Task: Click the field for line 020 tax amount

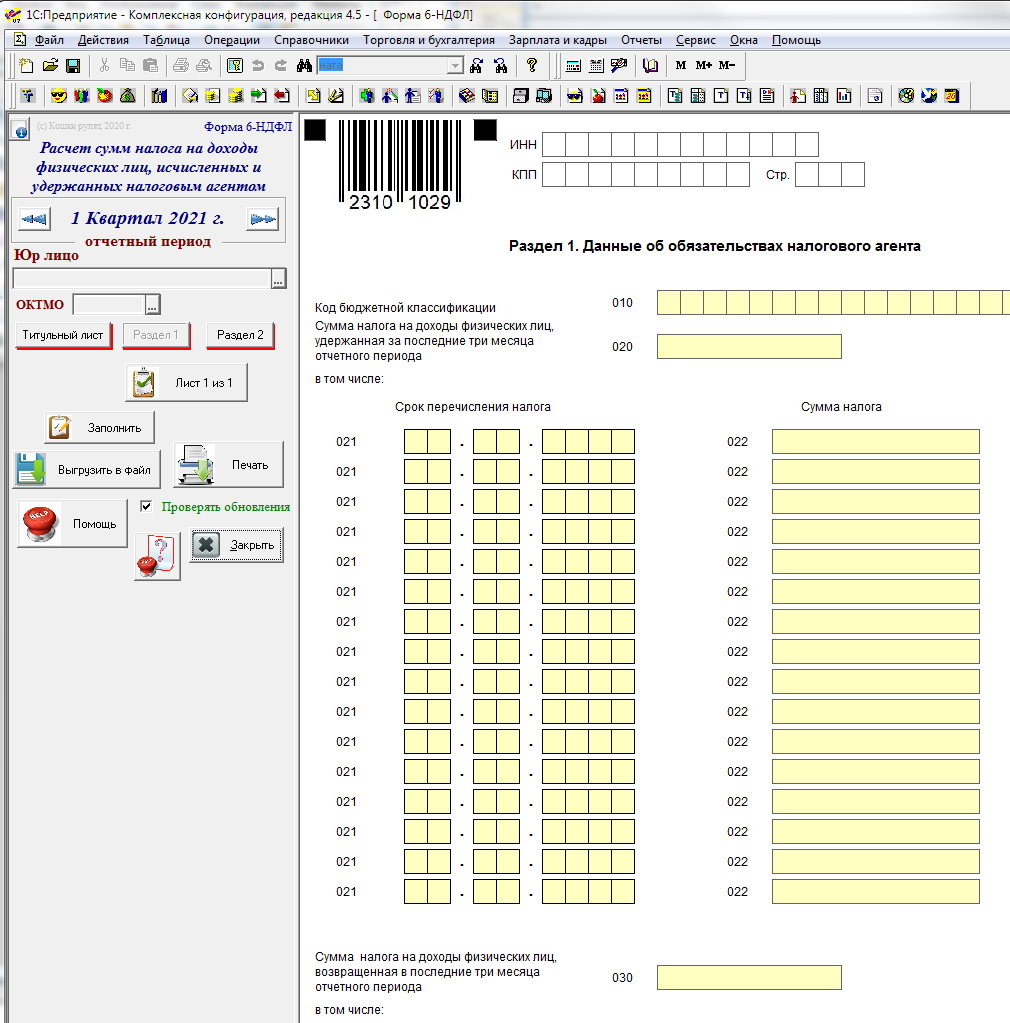Action: tap(749, 346)
